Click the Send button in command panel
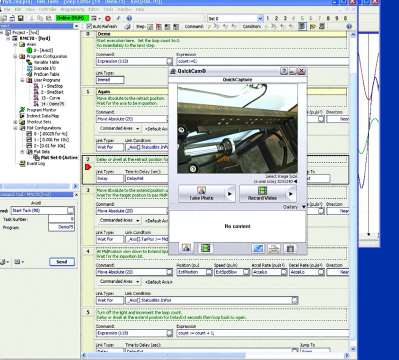The image size is (399, 360). tap(62, 262)
